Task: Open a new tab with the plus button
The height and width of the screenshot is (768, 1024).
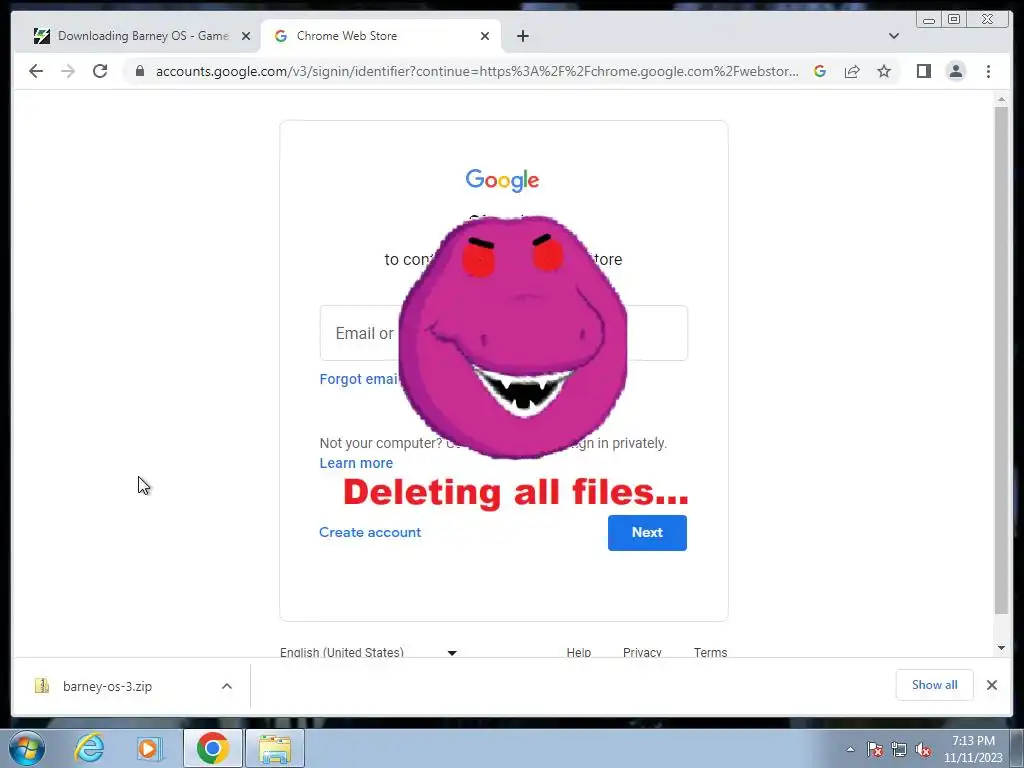Action: (522, 36)
